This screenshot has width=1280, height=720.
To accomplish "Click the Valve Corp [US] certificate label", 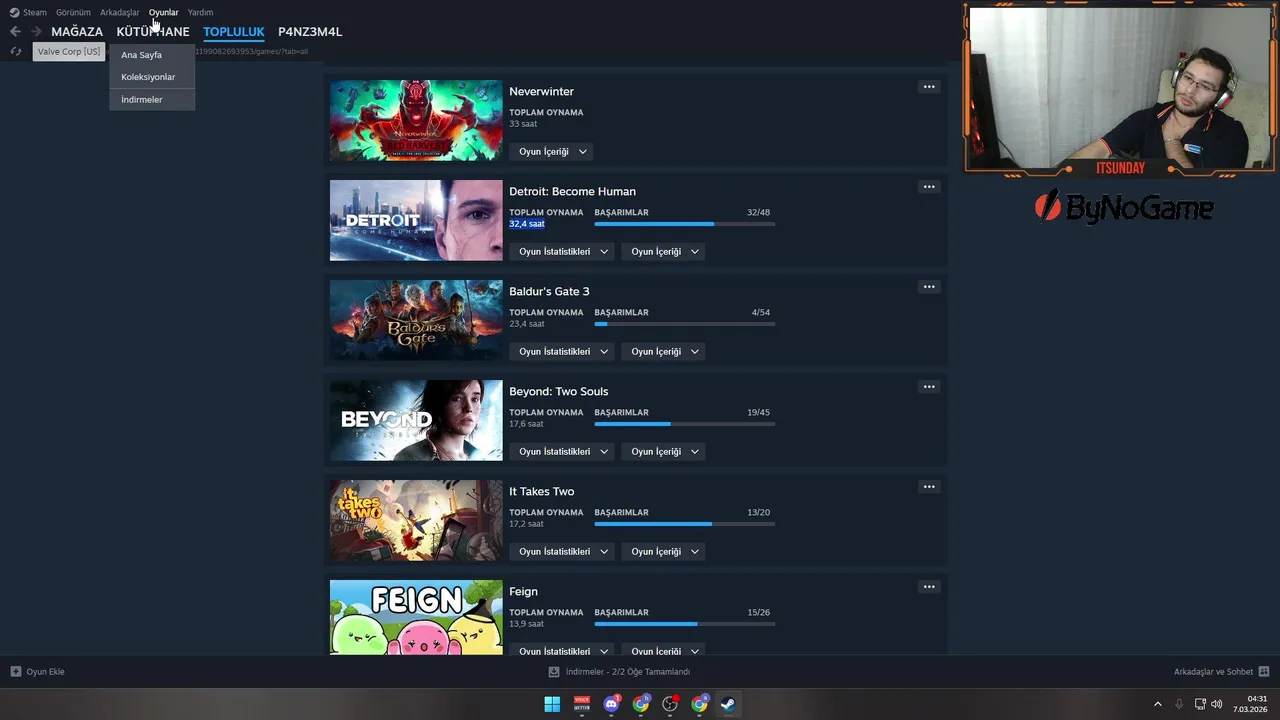I will coord(69,51).
